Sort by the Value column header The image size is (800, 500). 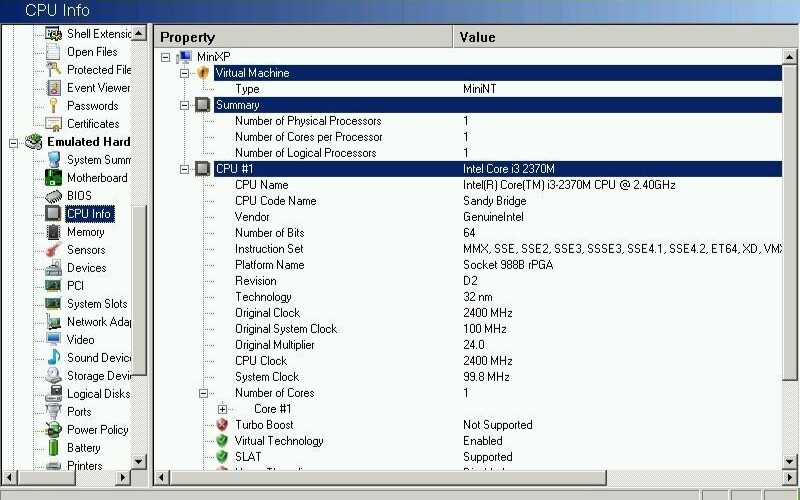click(626, 37)
